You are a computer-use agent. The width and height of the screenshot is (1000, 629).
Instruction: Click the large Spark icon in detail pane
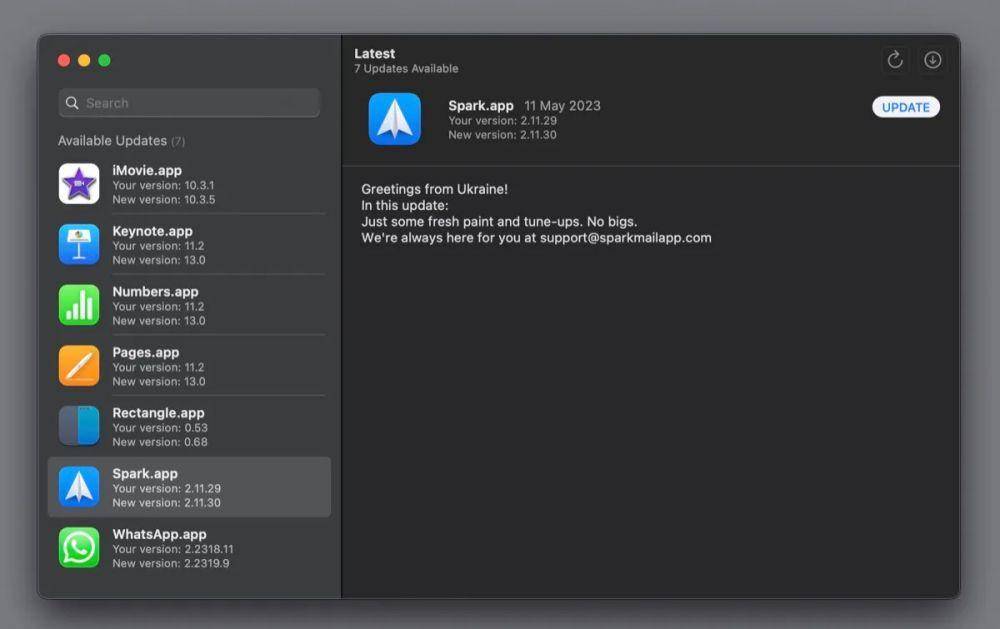pyautogui.click(x=395, y=119)
